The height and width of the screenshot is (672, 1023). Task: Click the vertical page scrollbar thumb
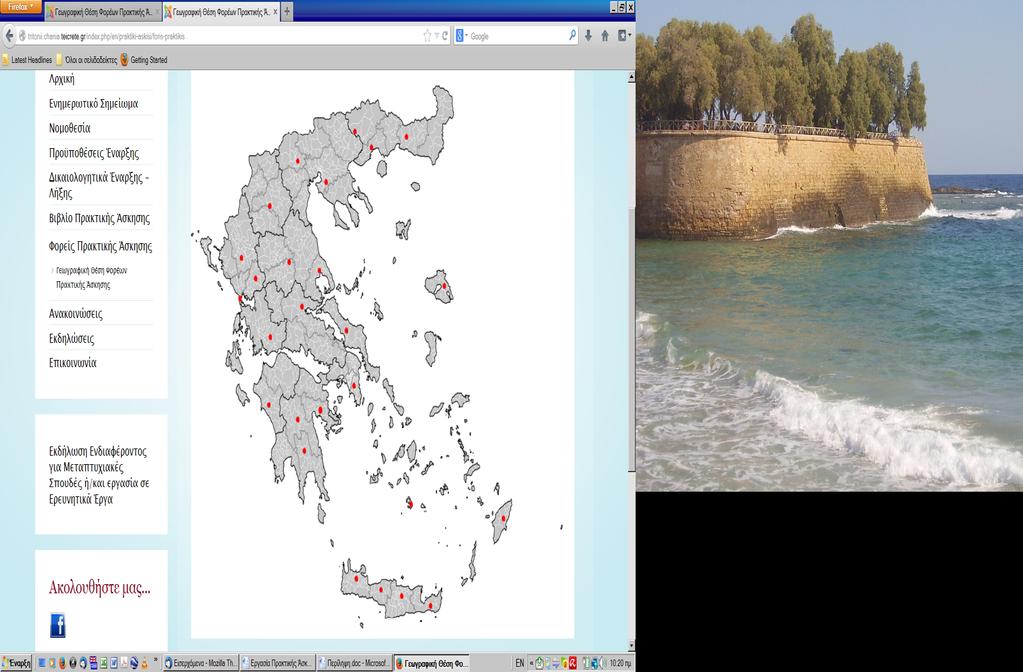(x=631, y=339)
